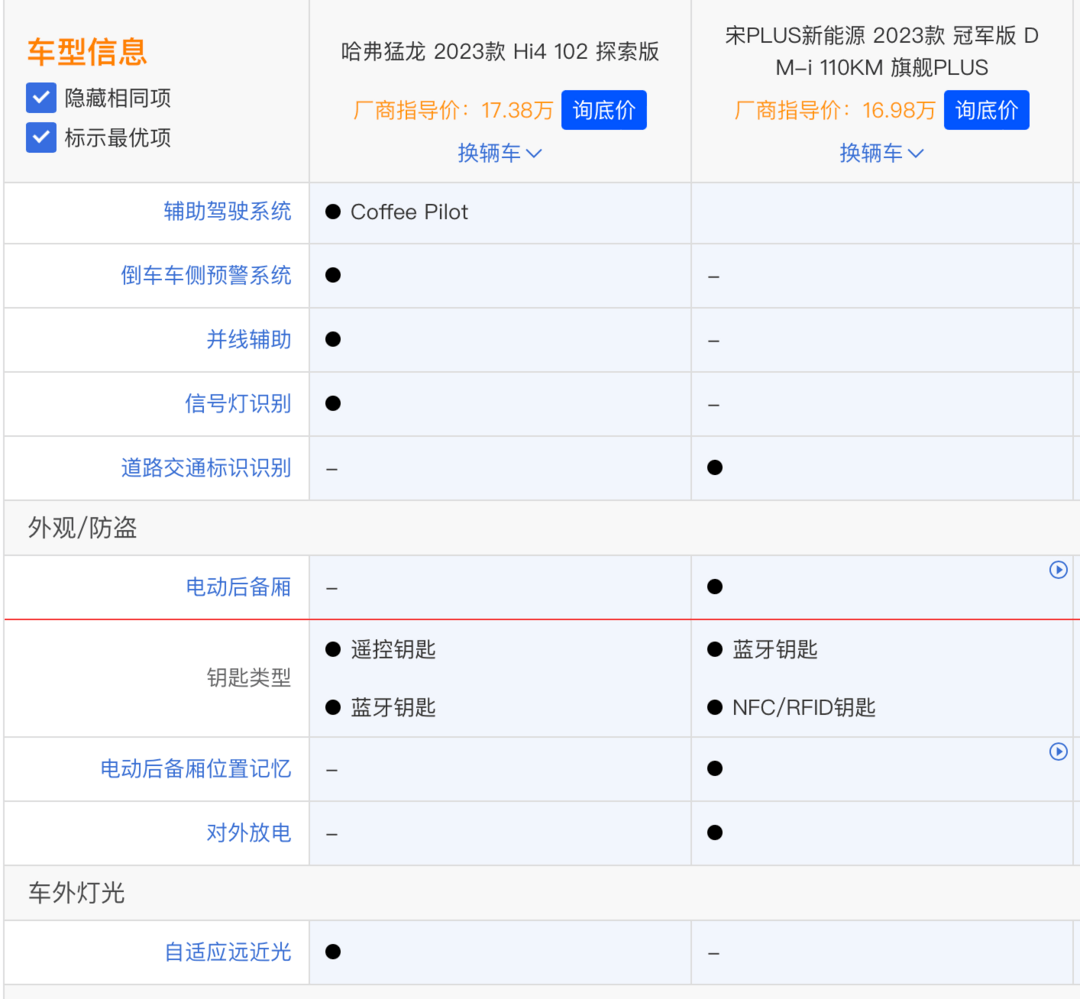Click 询底价 button for 哈弗猛龙
This screenshot has height=999, width=1080.
[603, 110]
